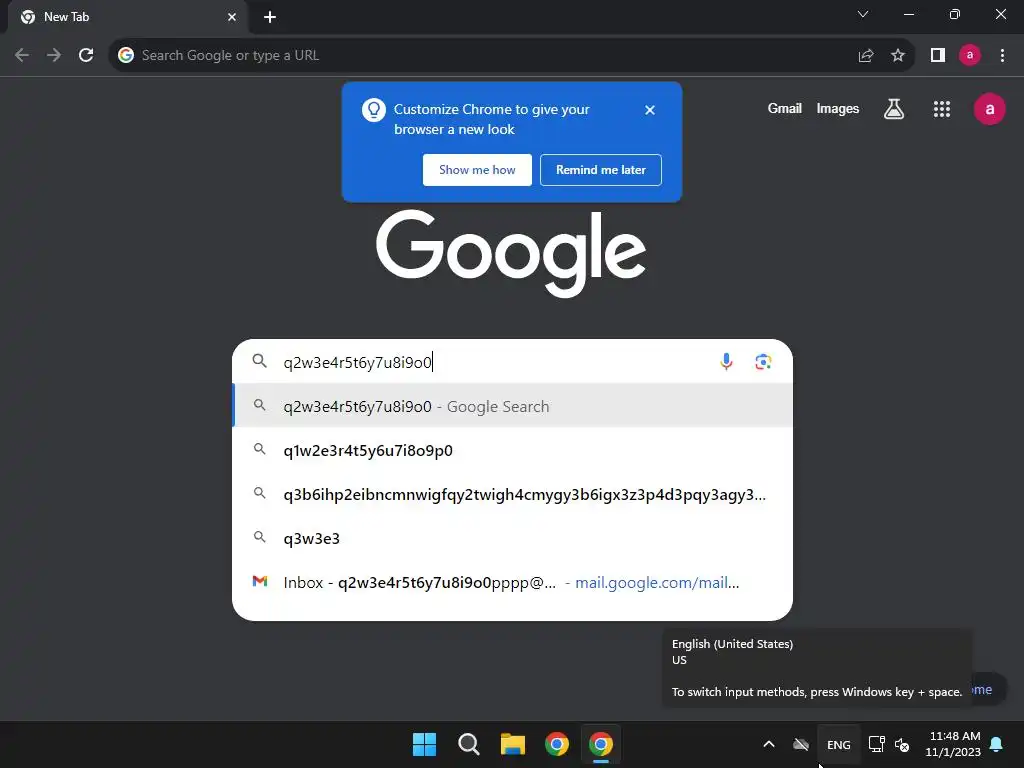Reload the page with the refresh icon

tap(86, 56)
